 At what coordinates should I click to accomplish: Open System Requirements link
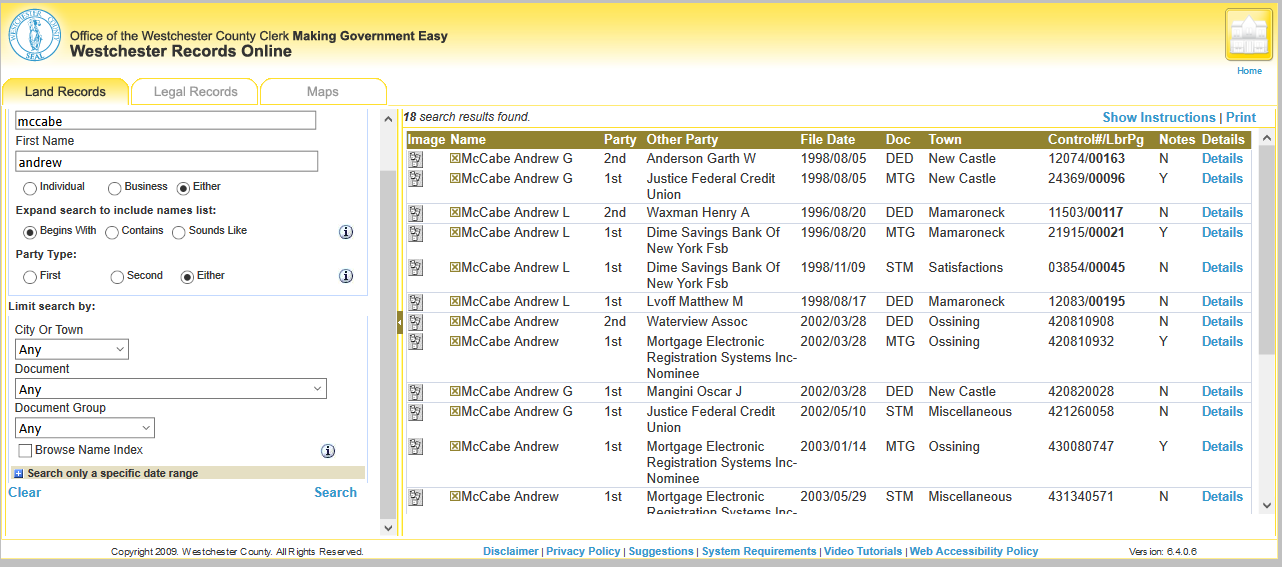click(x=759, y=551)
